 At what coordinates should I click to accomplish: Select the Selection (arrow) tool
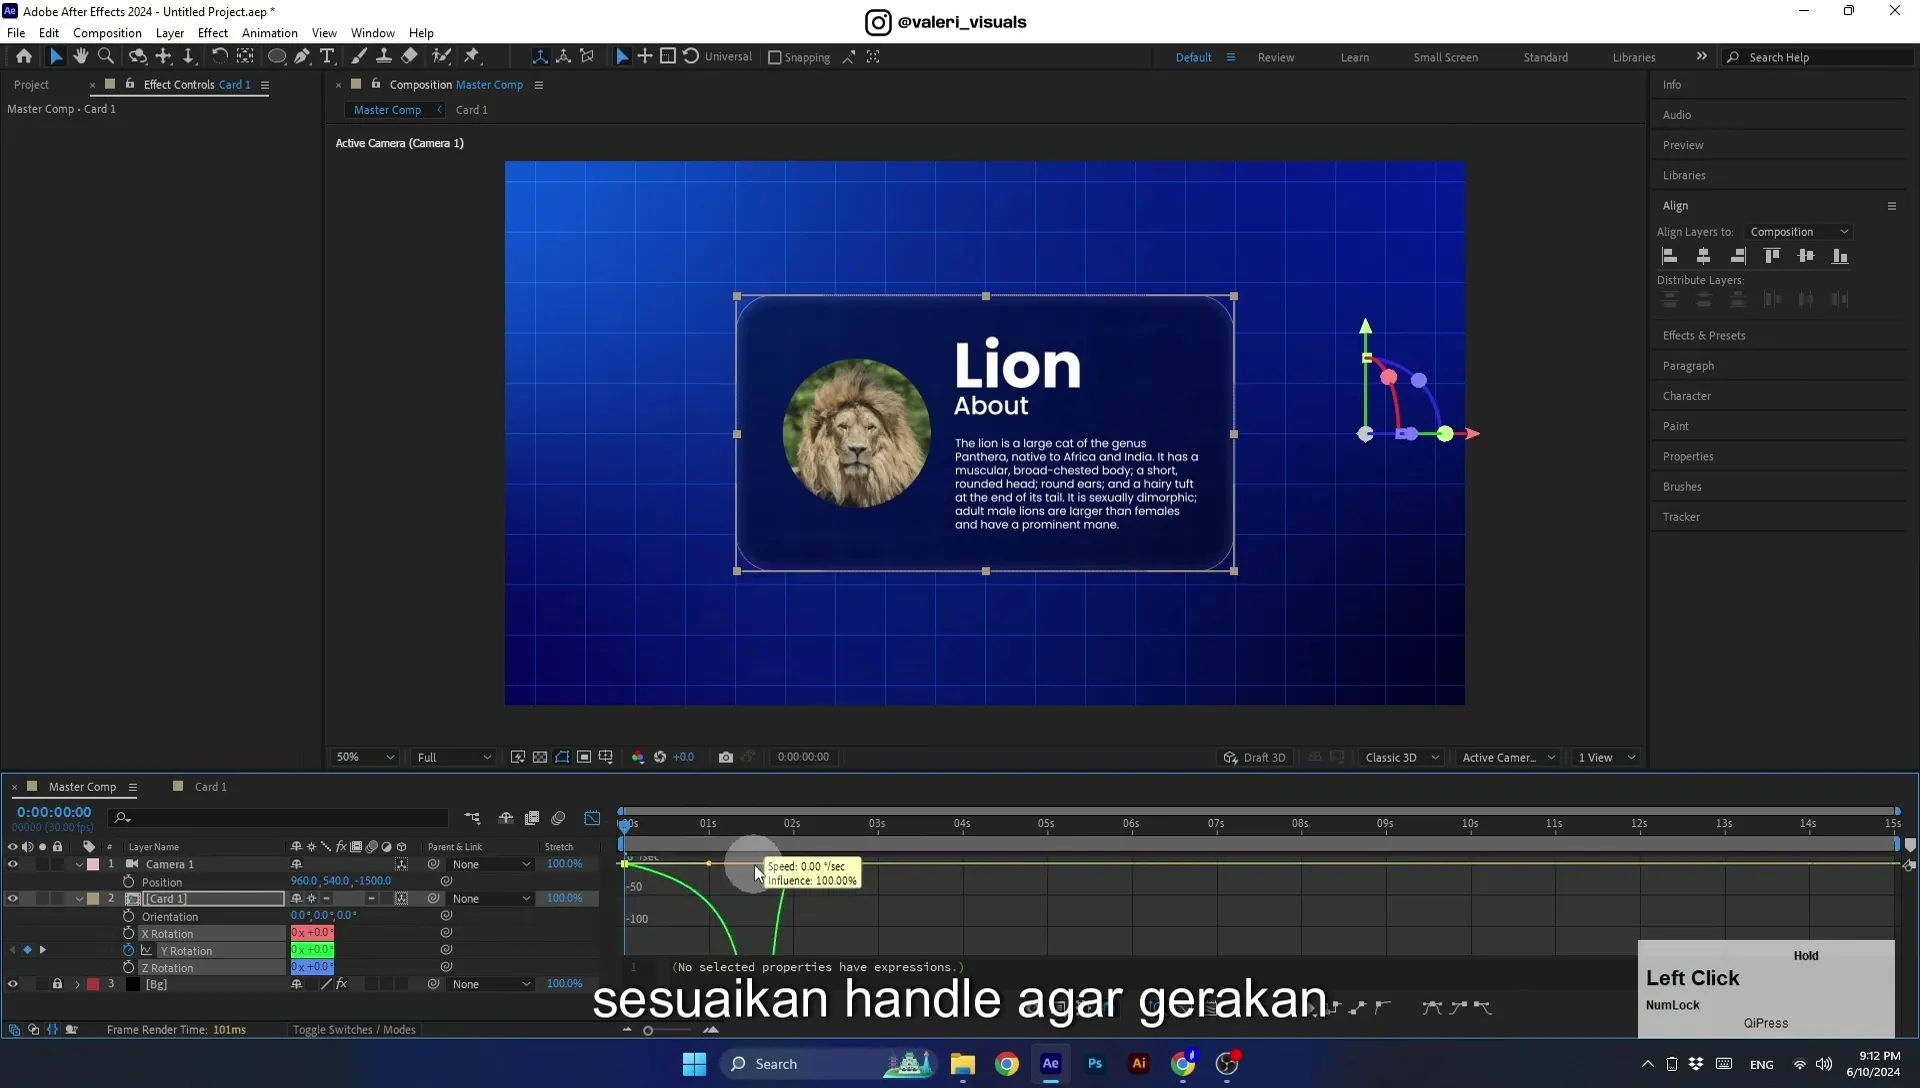point(56,57)
